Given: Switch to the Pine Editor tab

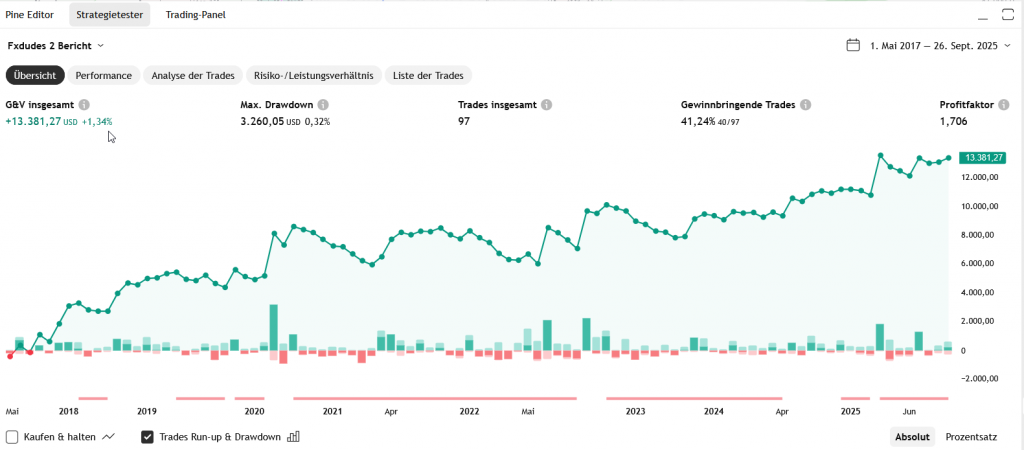Looking at the screenshot, I should (30, 14).
